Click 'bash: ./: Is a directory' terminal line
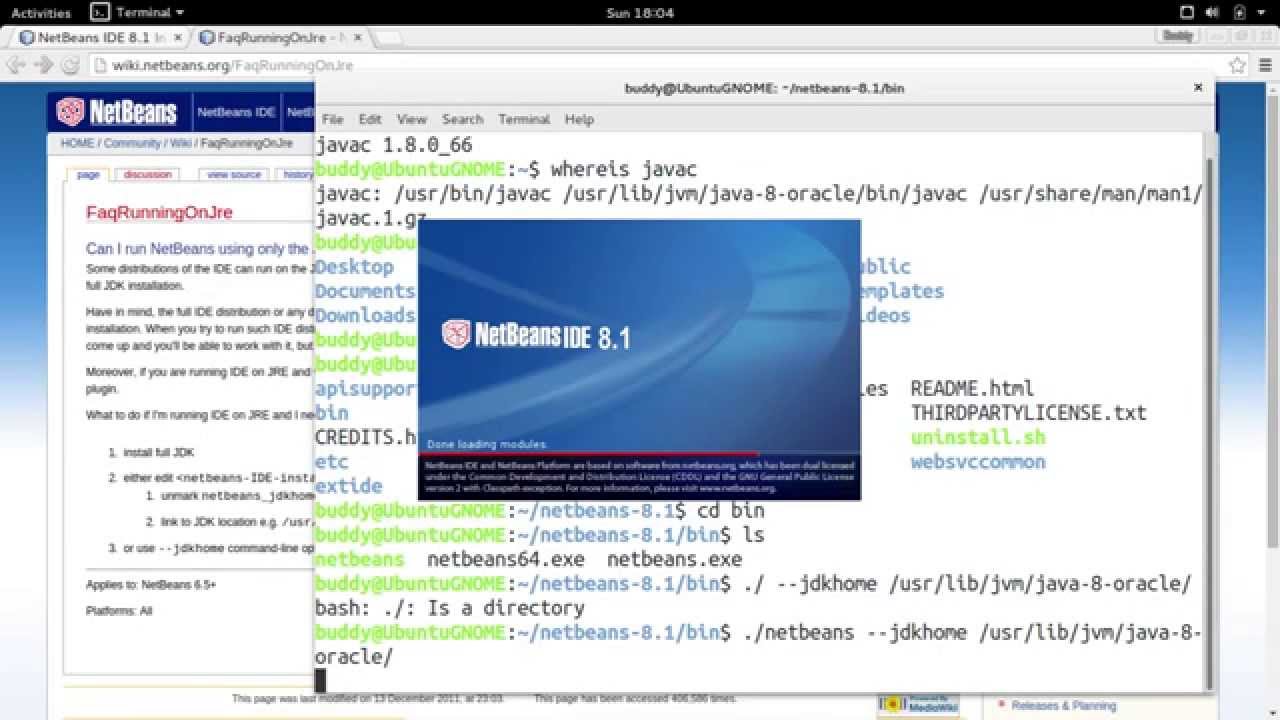This screenshot has width=1280, height=720. click(x=450, y=608)
